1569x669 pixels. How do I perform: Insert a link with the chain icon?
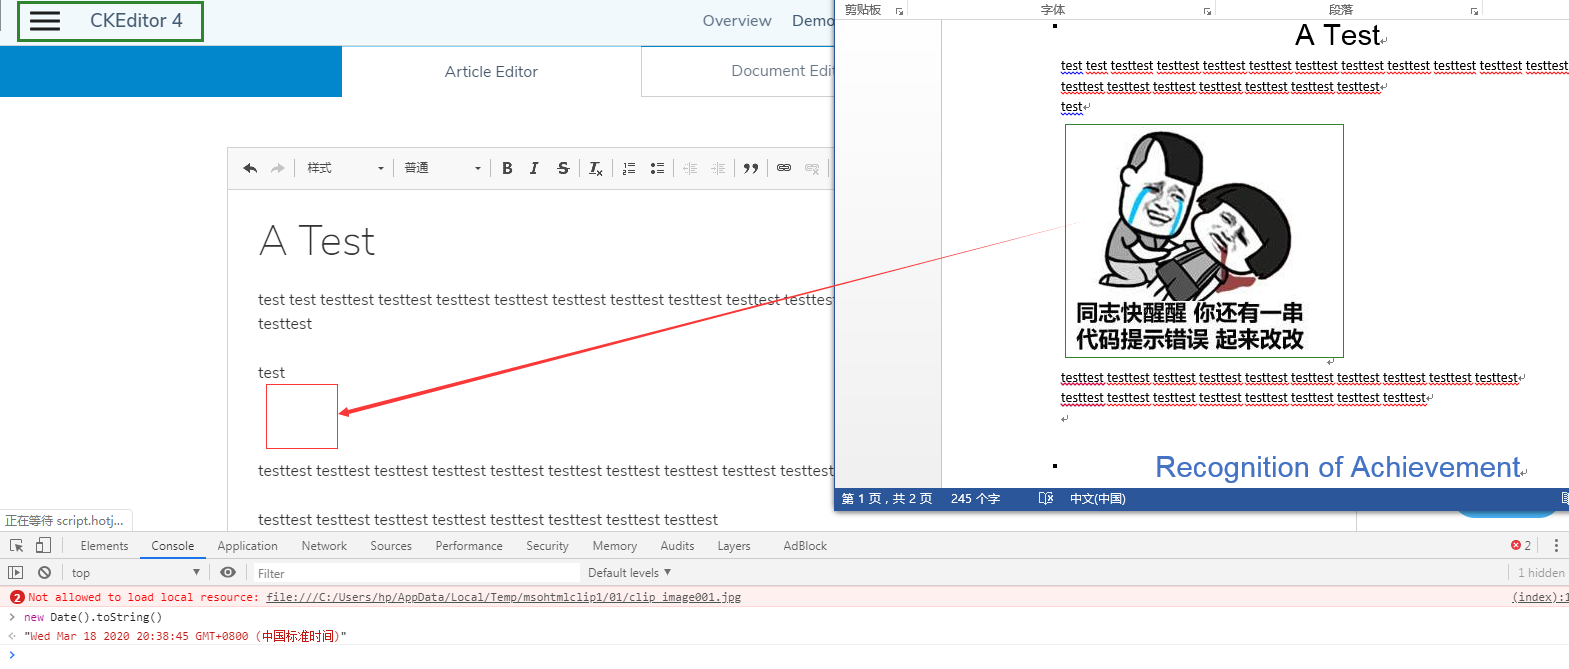(784, 168)
